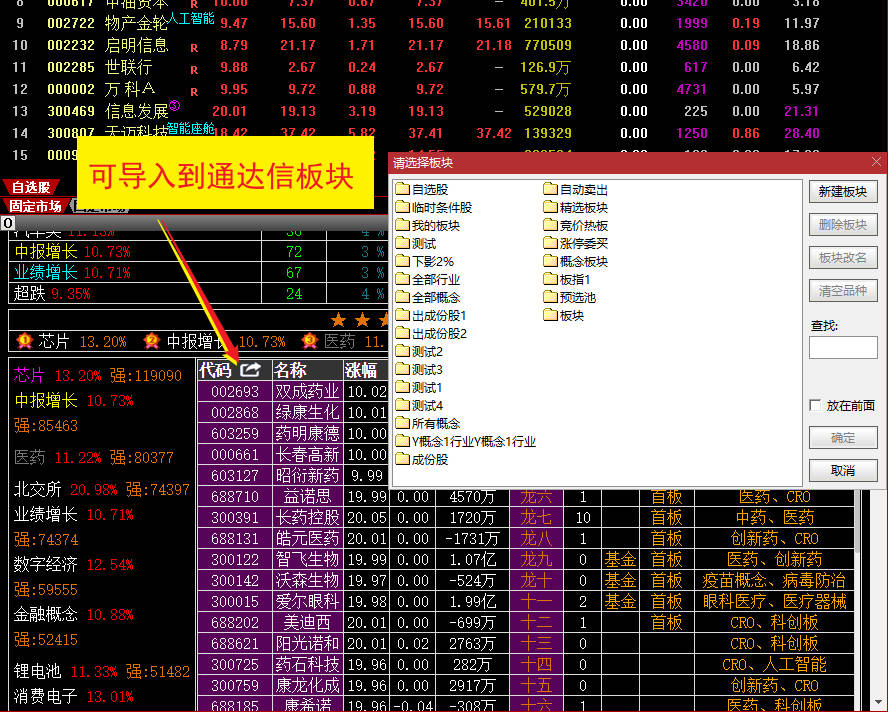The width and height of the screenshot is (888, 712).
Task: Select the 预选池 folder
Action: click(x=570, y=297)
